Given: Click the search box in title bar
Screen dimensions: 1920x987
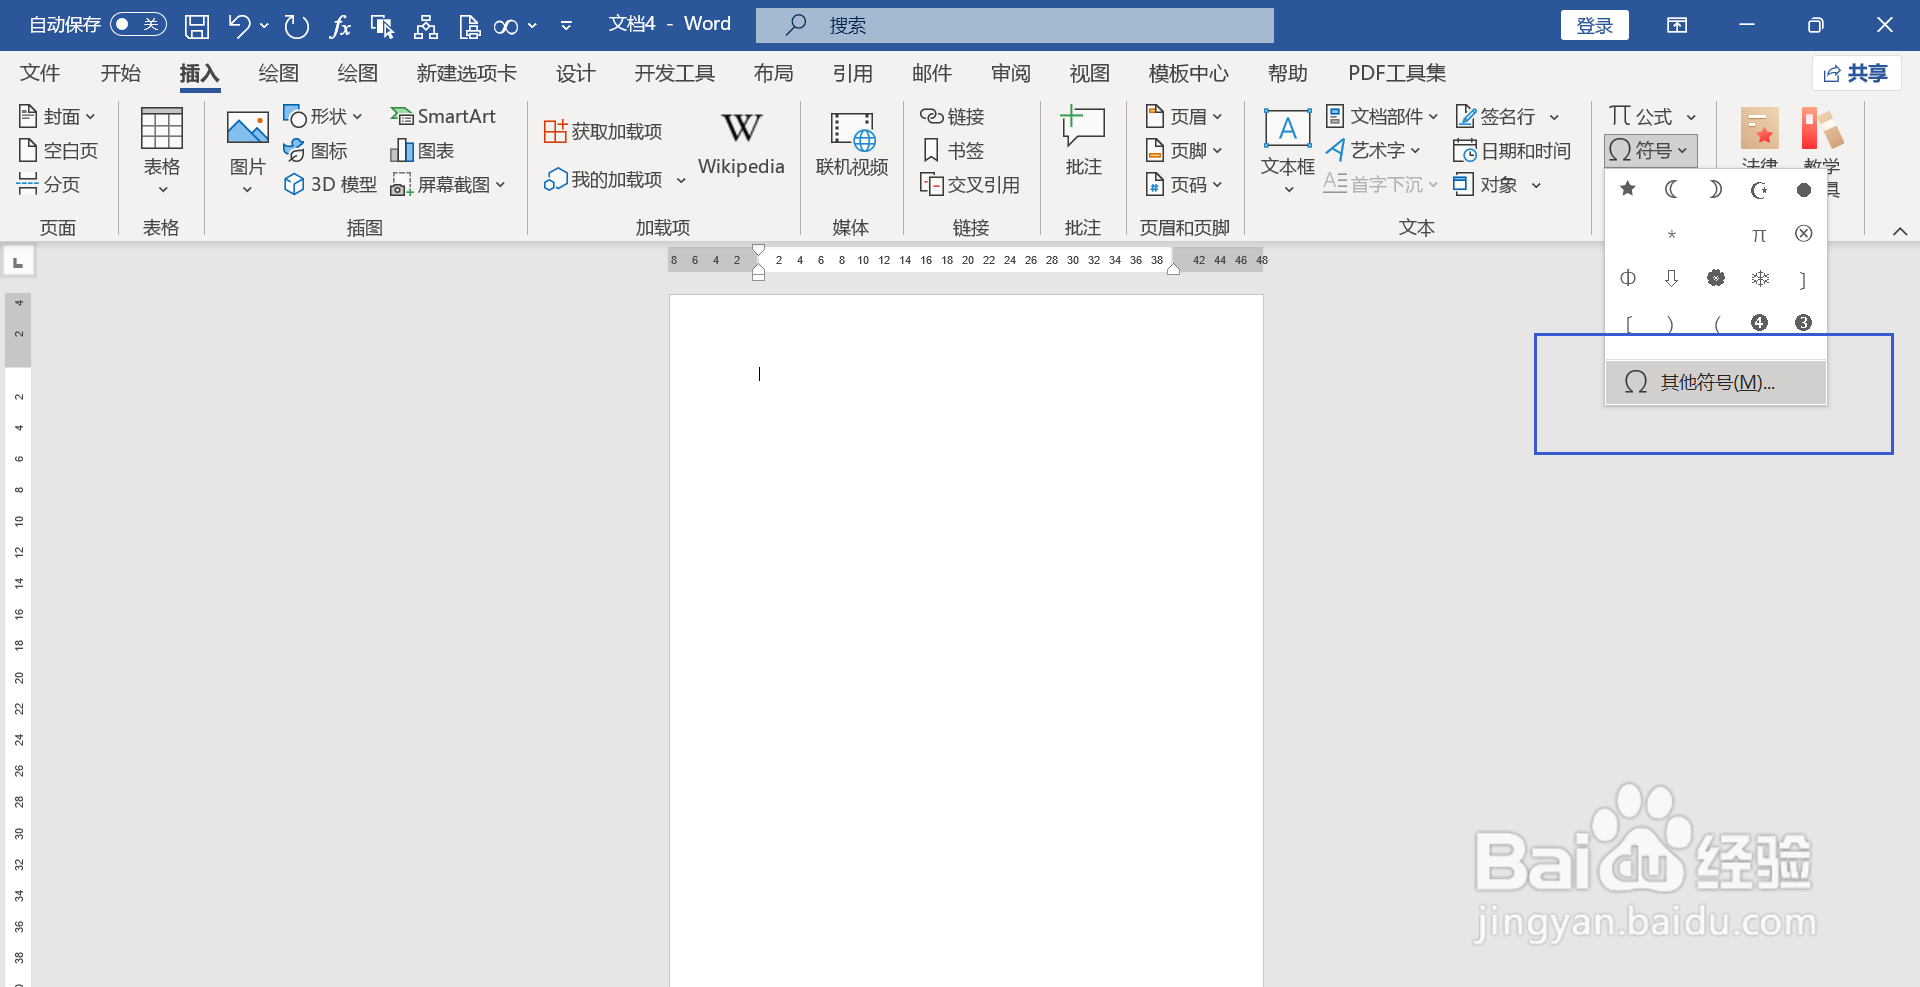Looking at the screenshot, I should click(1014, 25).
